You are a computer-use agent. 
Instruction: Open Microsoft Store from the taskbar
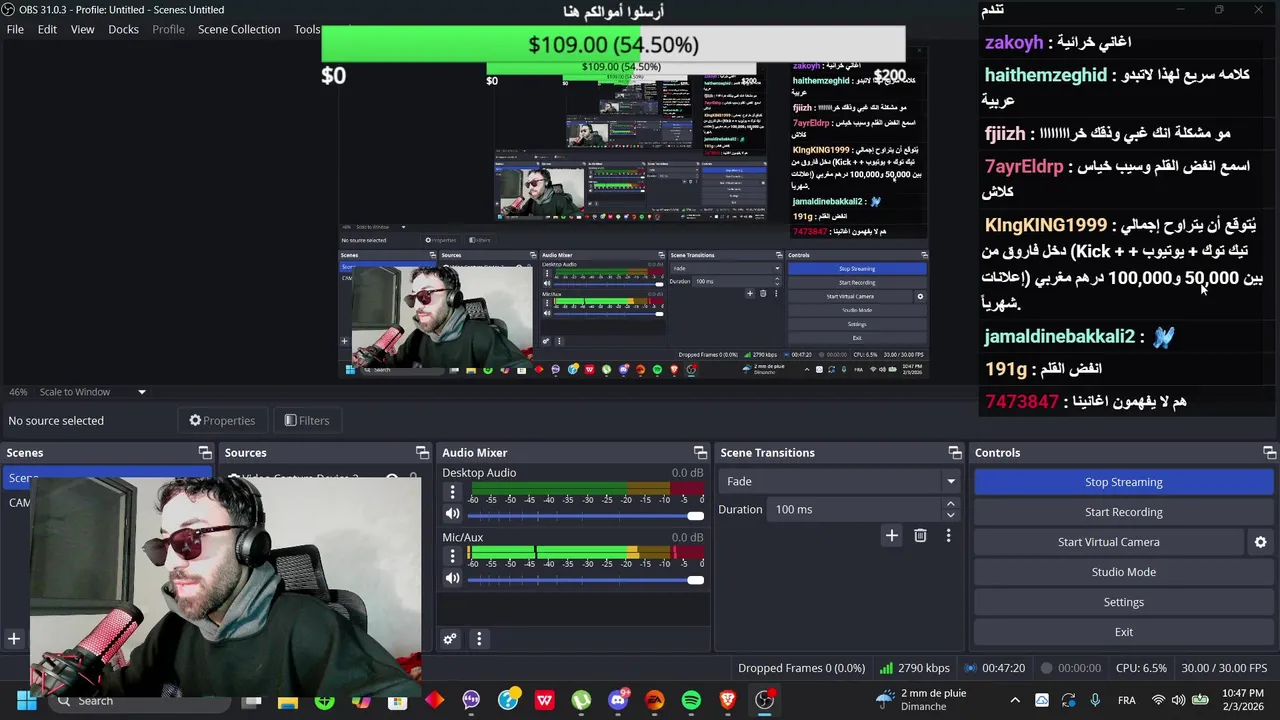[398, 701]
